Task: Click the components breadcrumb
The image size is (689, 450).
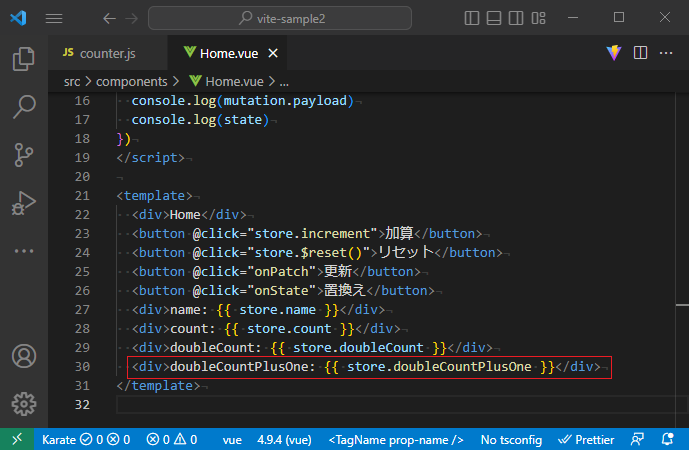Action: click(x=131, y=82)
